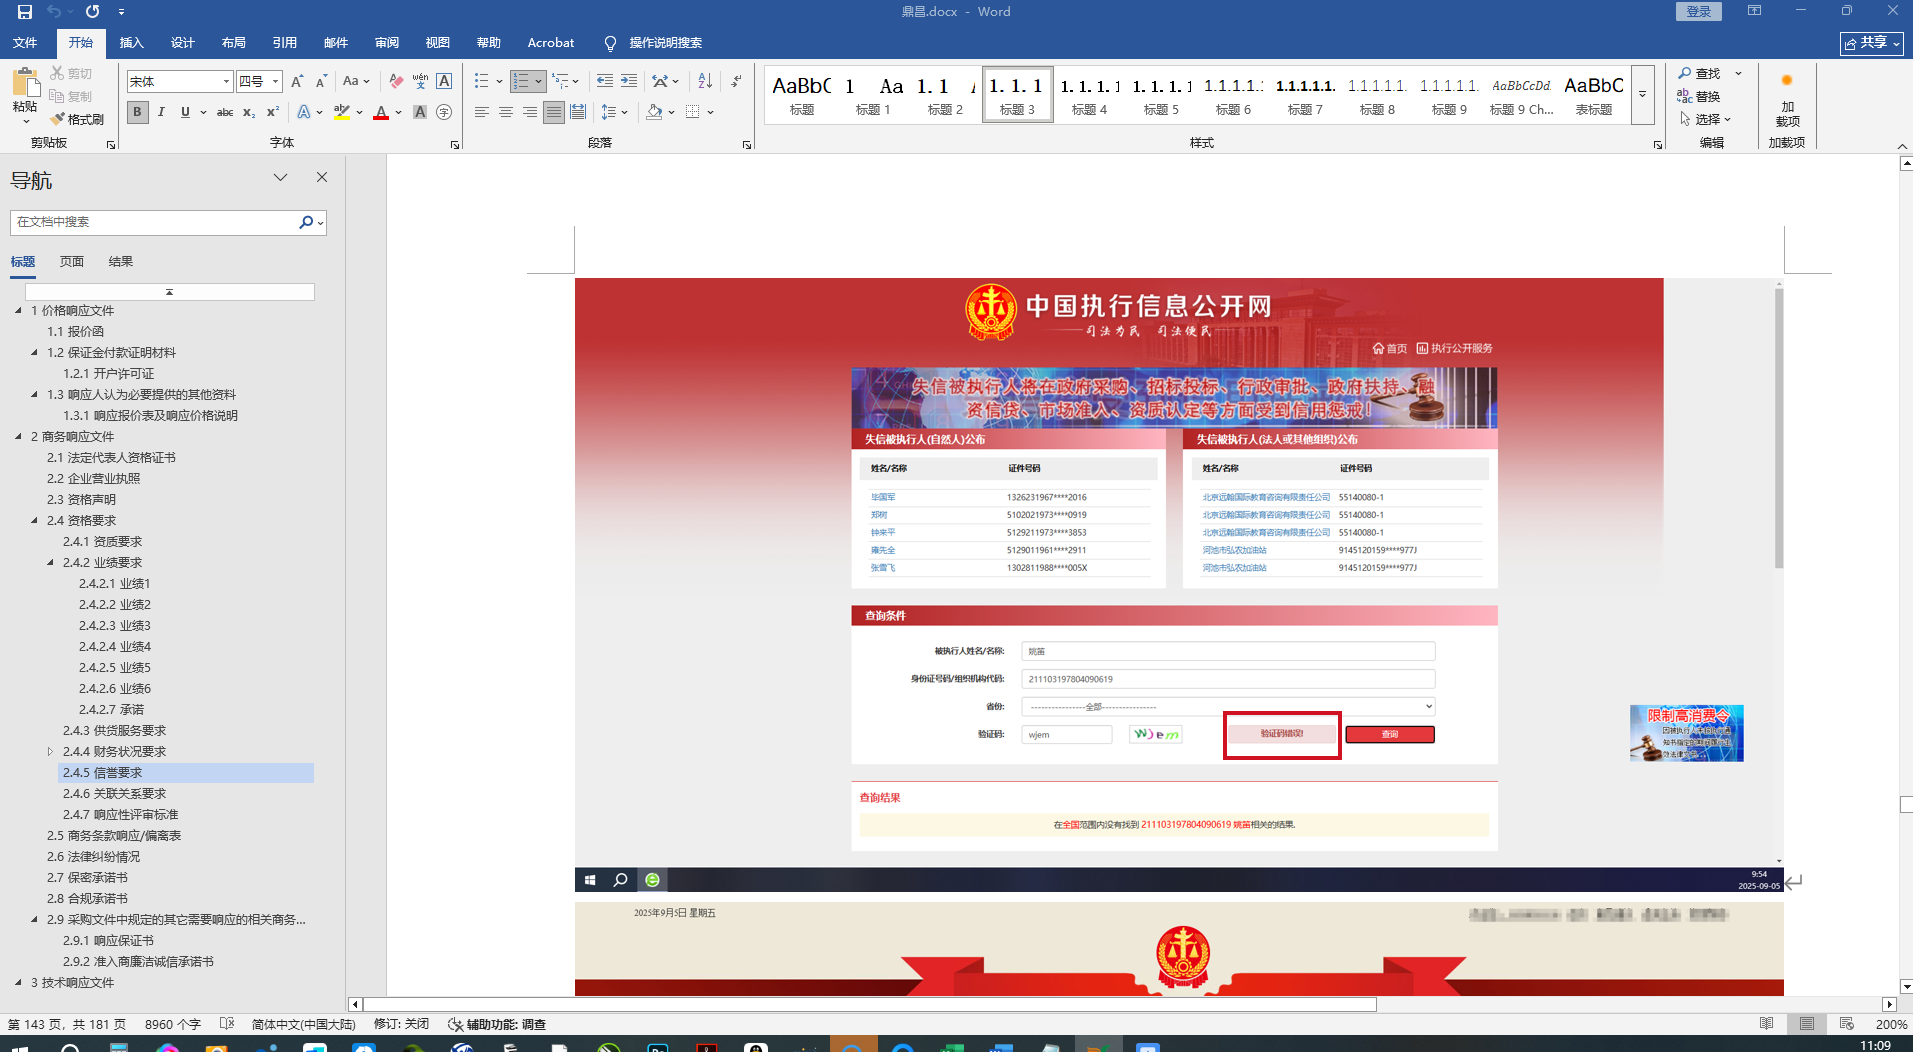Save the document from the title bar
Screen dimensions: 1913x1052
25,12
